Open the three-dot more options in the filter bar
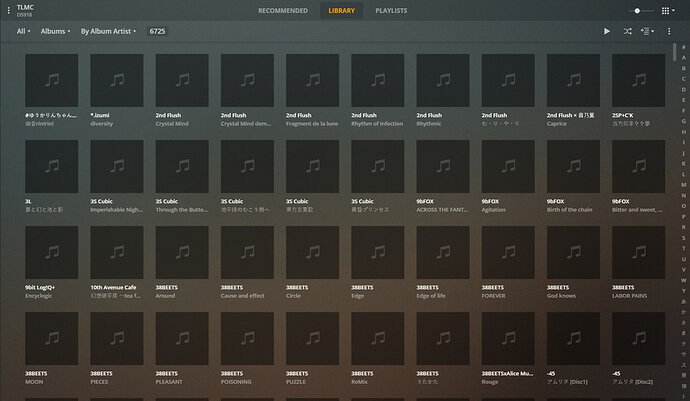This screenshot has height=401, width=690. [669, 31]
